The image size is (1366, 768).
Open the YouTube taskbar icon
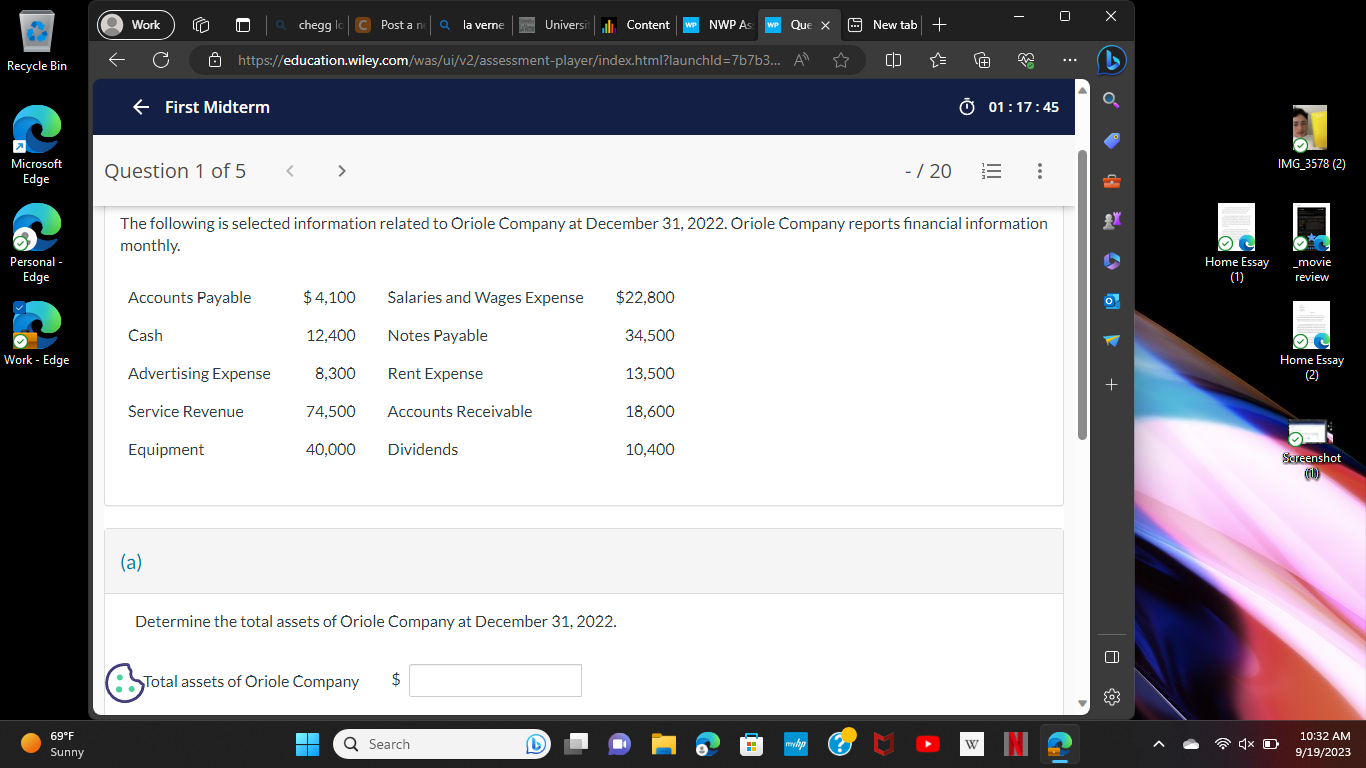927,744
